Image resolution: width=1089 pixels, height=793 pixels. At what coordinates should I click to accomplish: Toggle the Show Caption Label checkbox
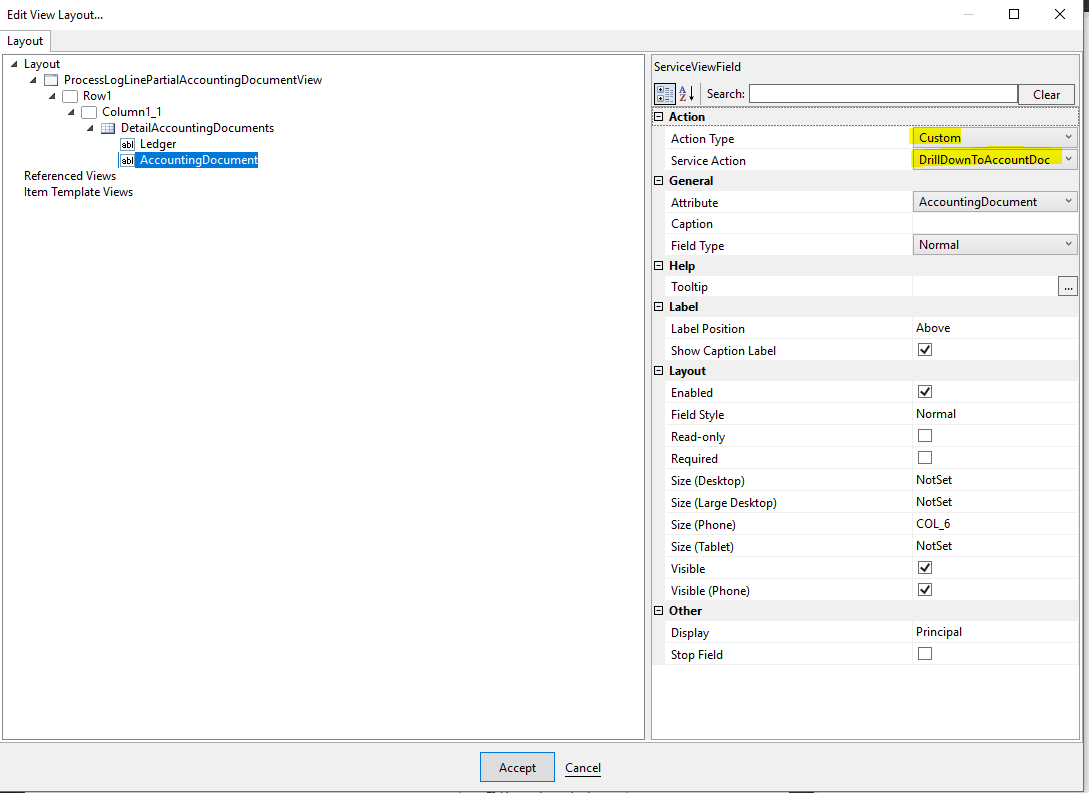pos(924,350)
